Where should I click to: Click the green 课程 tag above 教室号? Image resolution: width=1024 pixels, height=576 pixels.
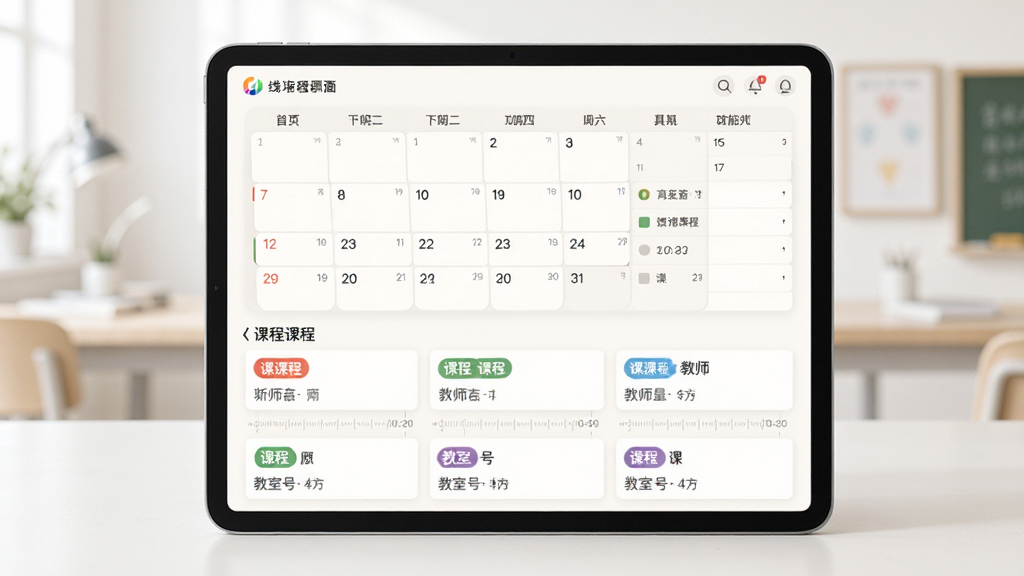tap(275, 458)
